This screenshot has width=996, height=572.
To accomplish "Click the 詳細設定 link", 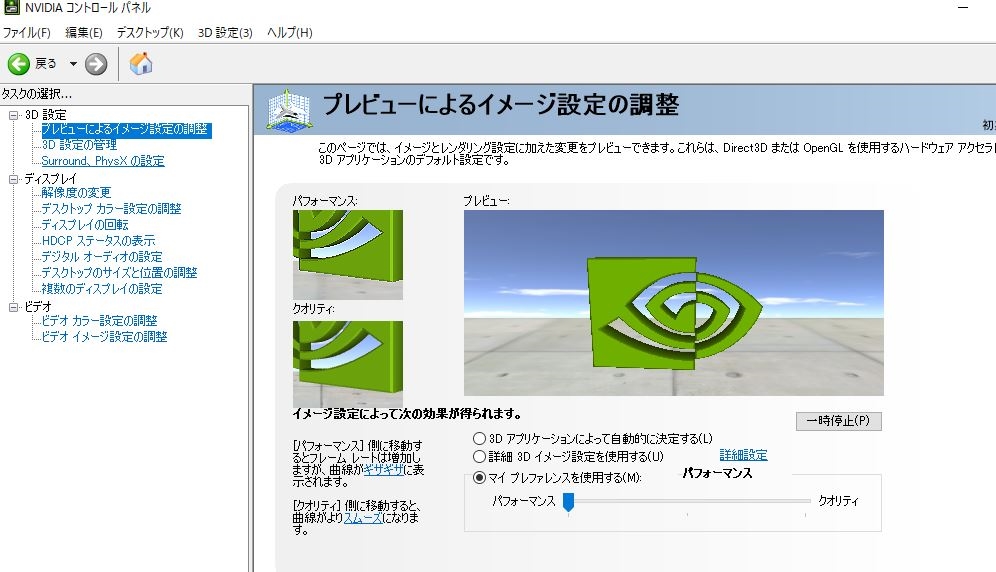I will pyautogui.click(x=743, y=455).
